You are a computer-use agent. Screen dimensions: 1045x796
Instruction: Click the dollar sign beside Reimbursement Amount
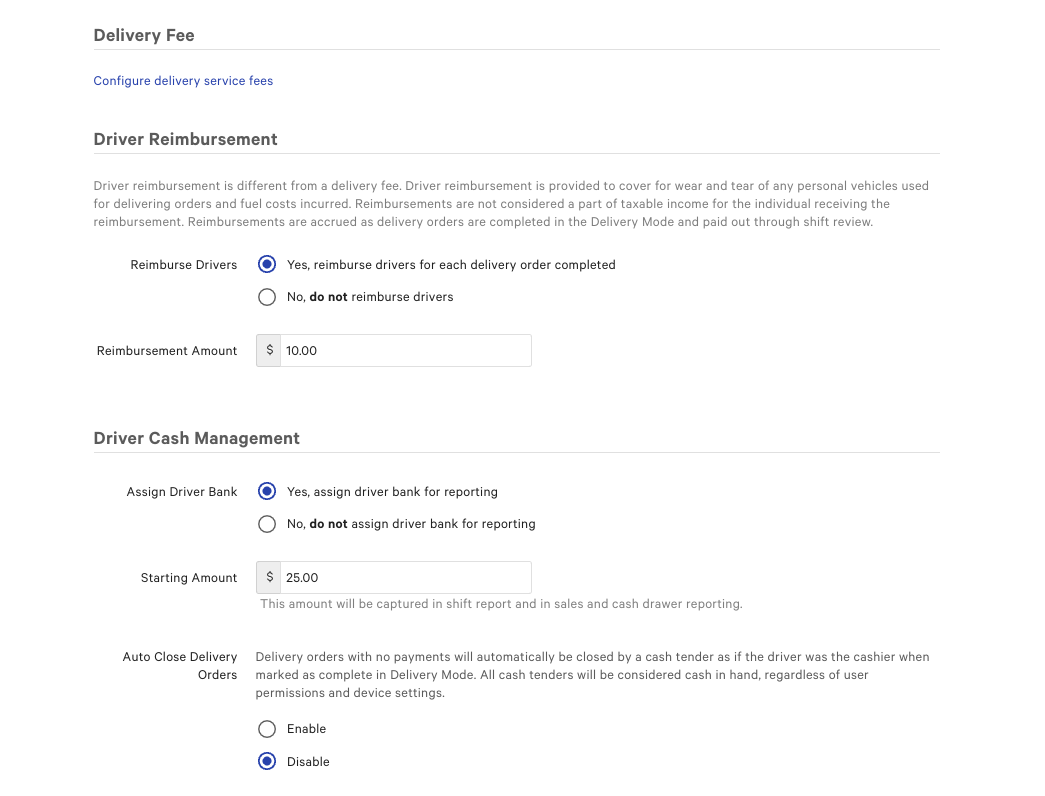click(268, 350)
